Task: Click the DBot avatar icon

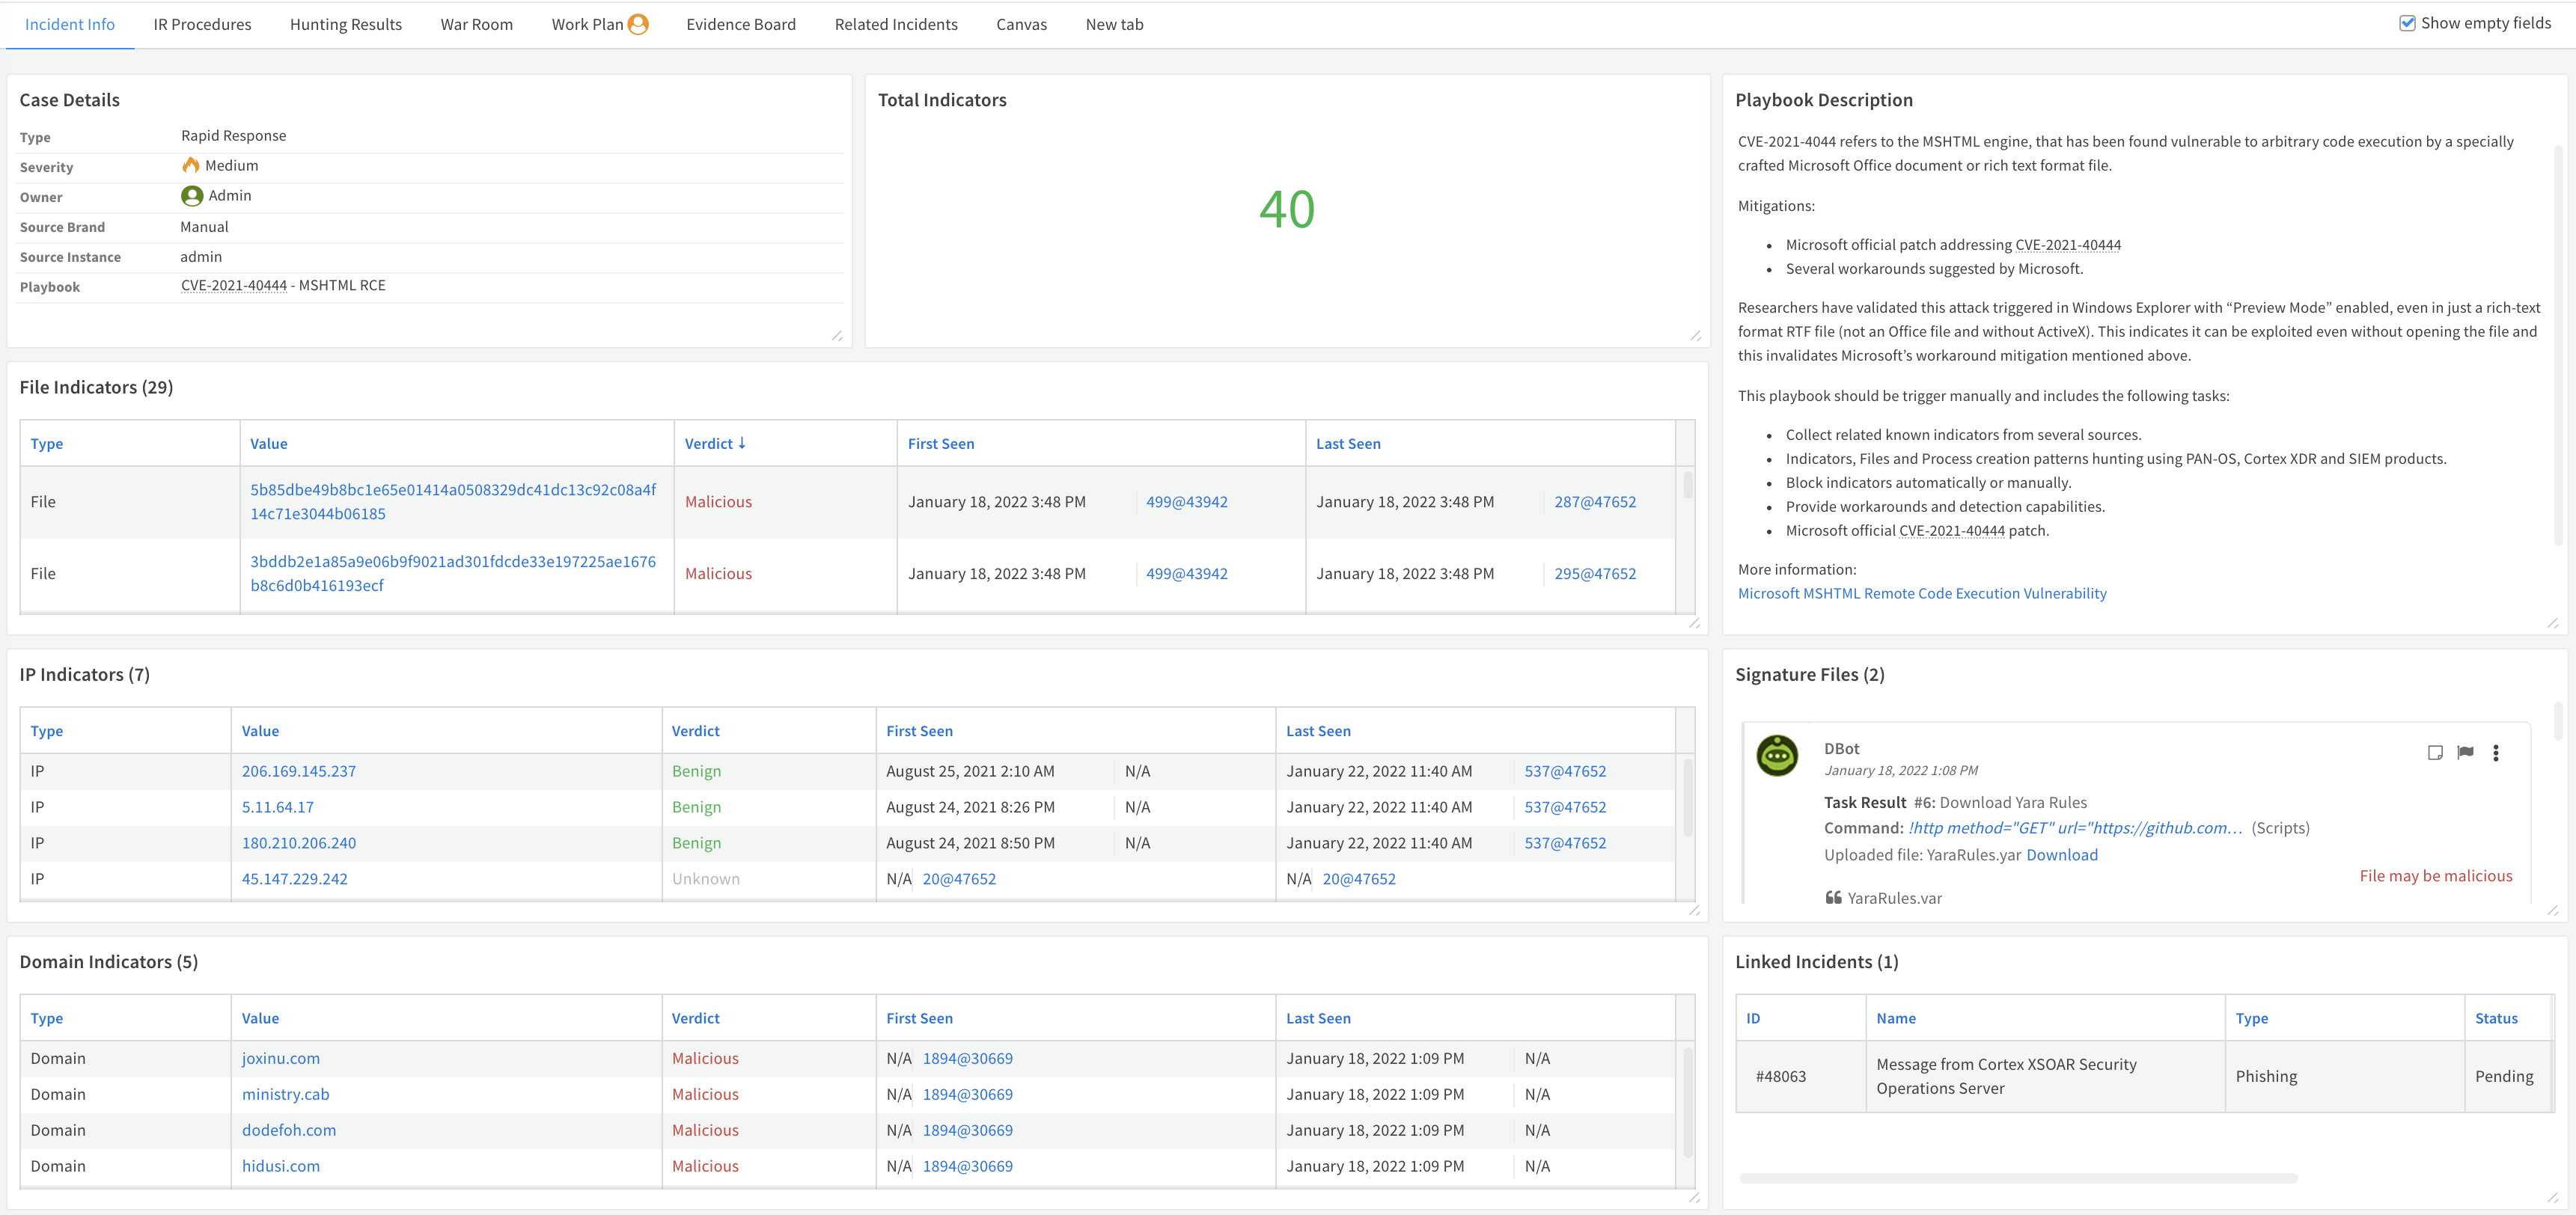Action: [1777, 756]
